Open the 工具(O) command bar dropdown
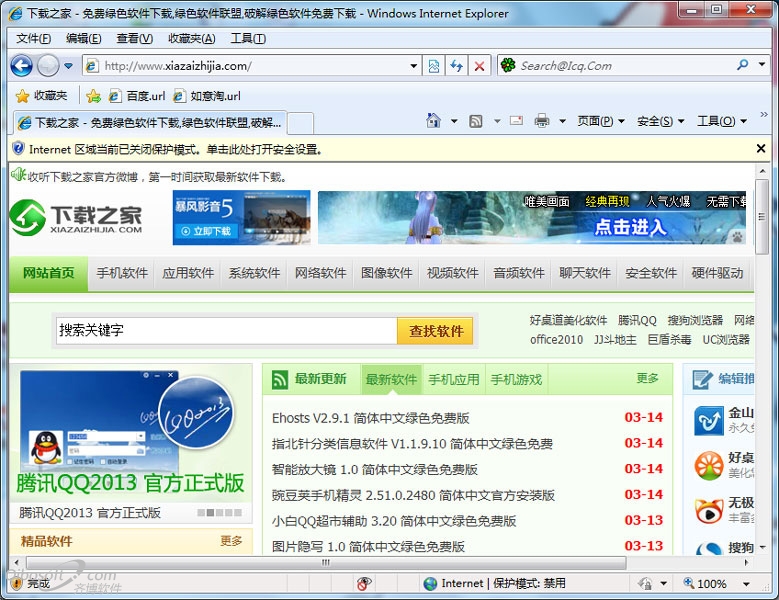 pos(722,121)
